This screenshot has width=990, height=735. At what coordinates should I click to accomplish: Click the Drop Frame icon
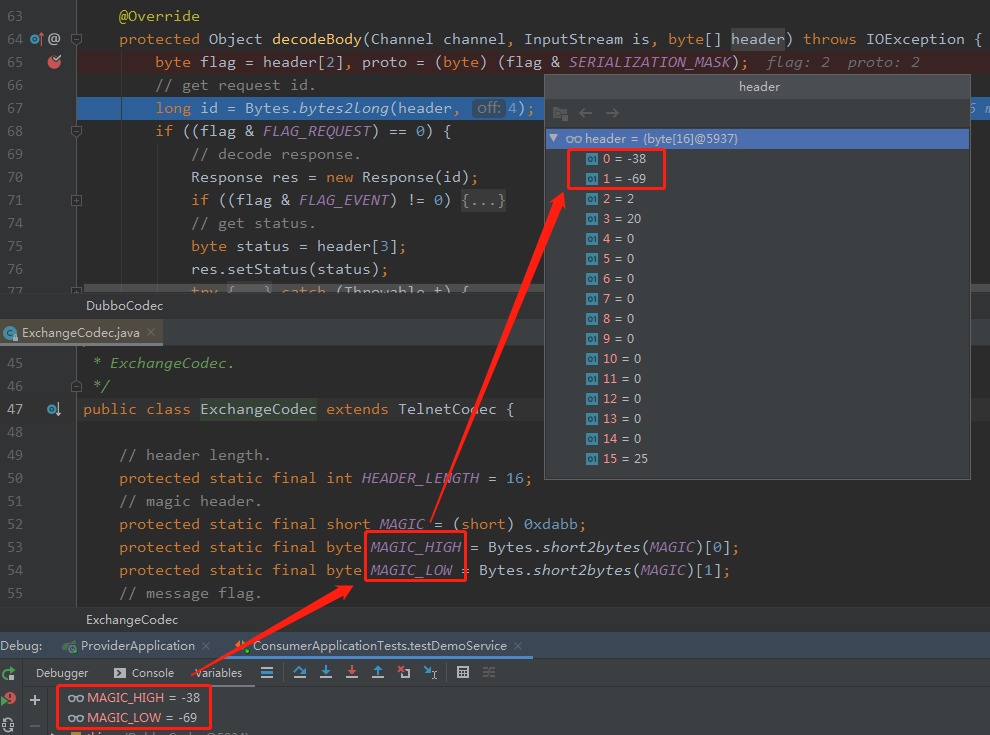click(x=404, y=672)
